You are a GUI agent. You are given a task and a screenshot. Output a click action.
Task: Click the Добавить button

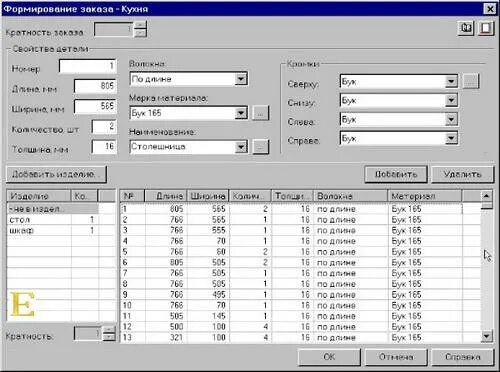396,174
